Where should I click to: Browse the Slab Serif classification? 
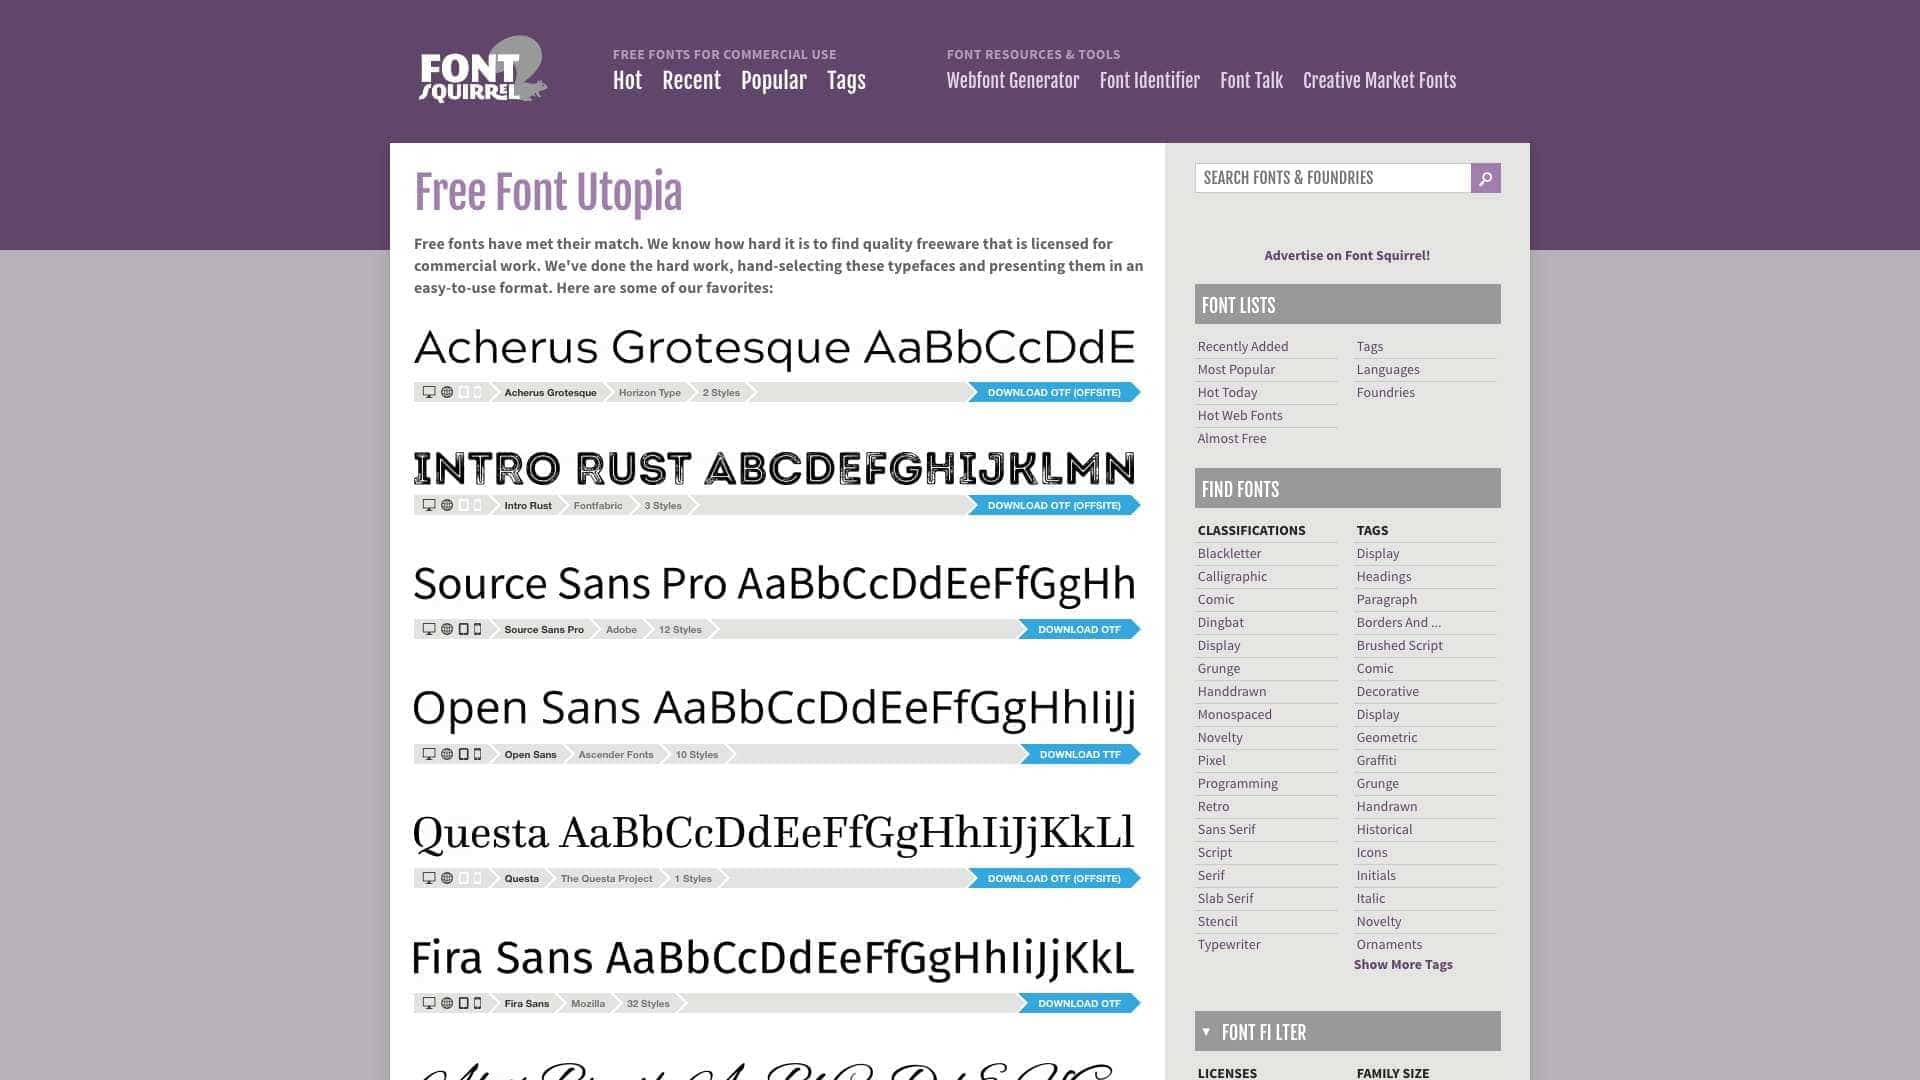tap(1225, 898)
